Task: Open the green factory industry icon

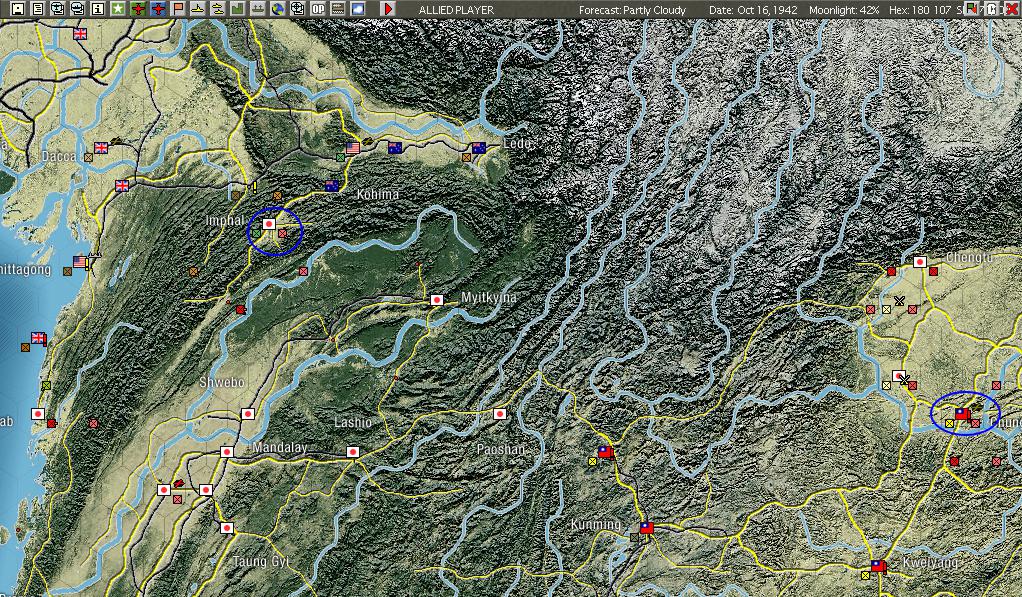Action: pyautogui.click(x=238, y=9)
